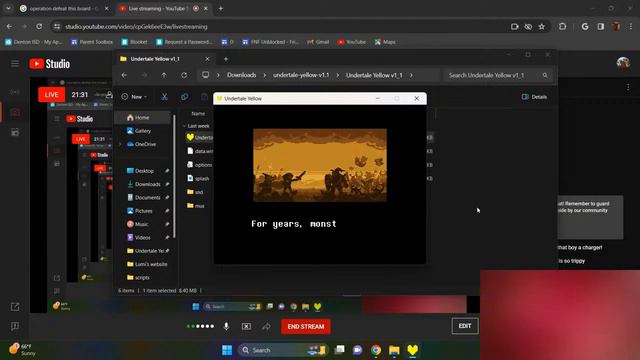Select the splash file
The image size is (640, 360).
pyautogui.click(x=198, y=178)
